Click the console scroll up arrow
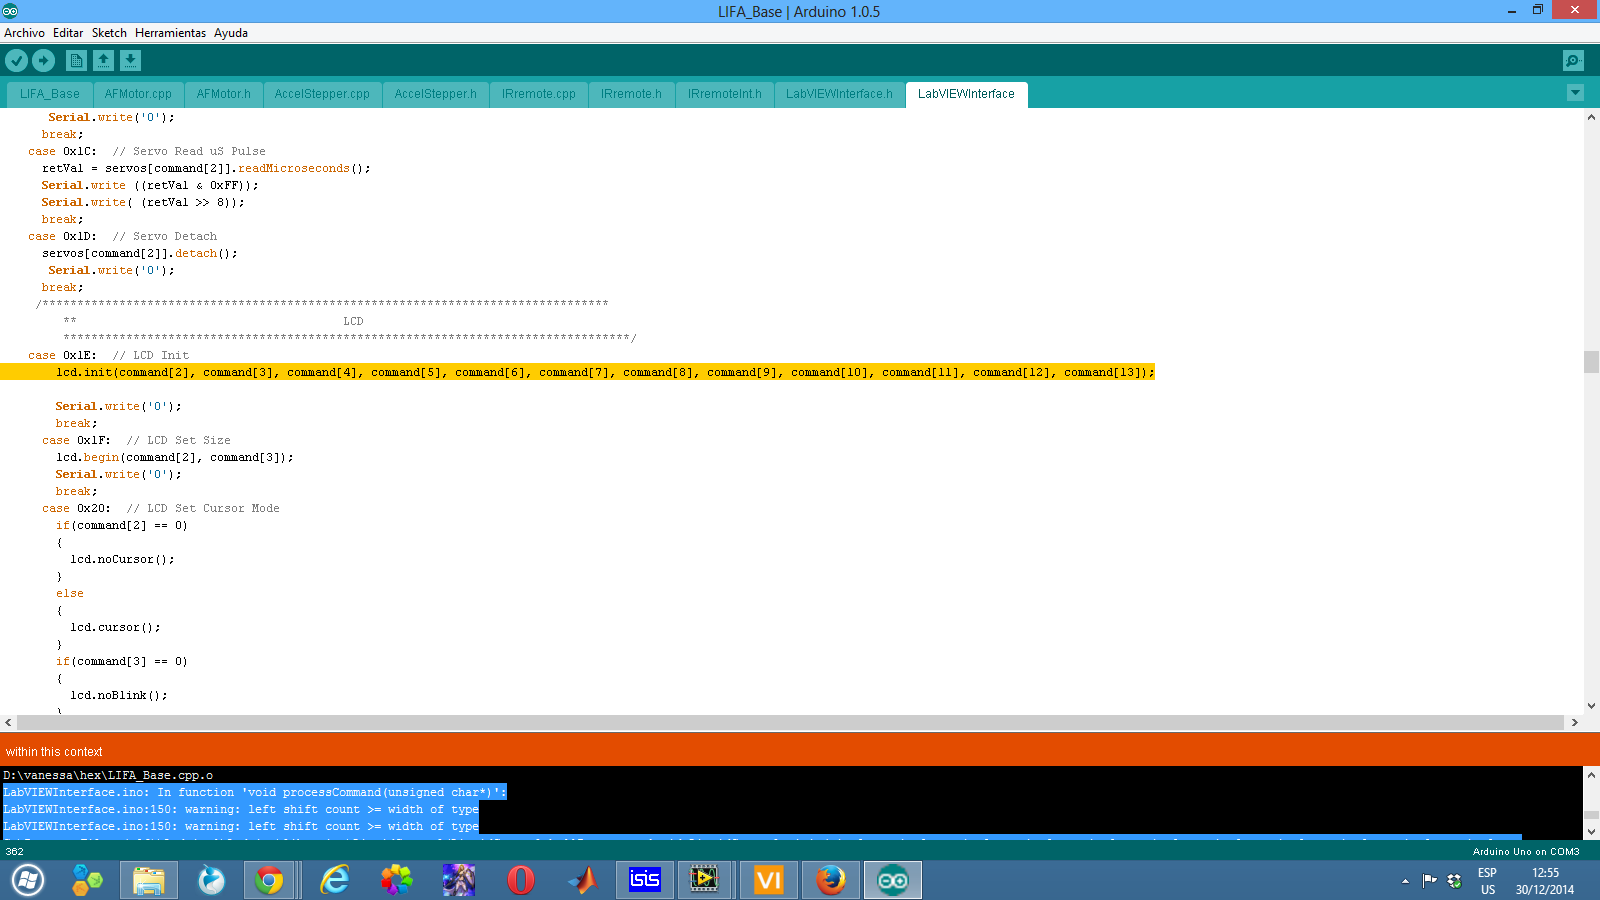1600x900 pixels. tap(1591, 775)
